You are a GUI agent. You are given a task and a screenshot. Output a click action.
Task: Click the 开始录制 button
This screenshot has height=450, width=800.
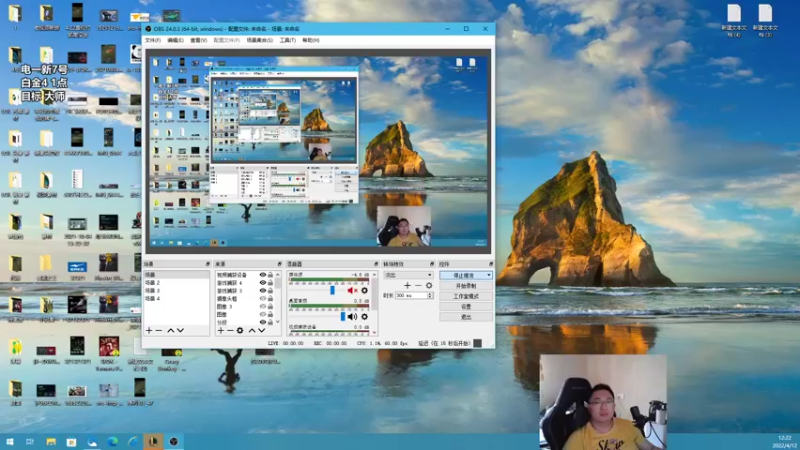point(466,286)
